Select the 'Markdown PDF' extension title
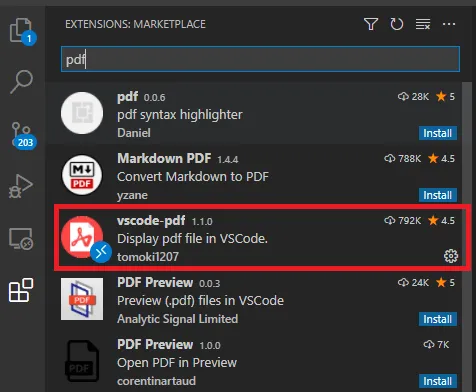 (164, 158)
